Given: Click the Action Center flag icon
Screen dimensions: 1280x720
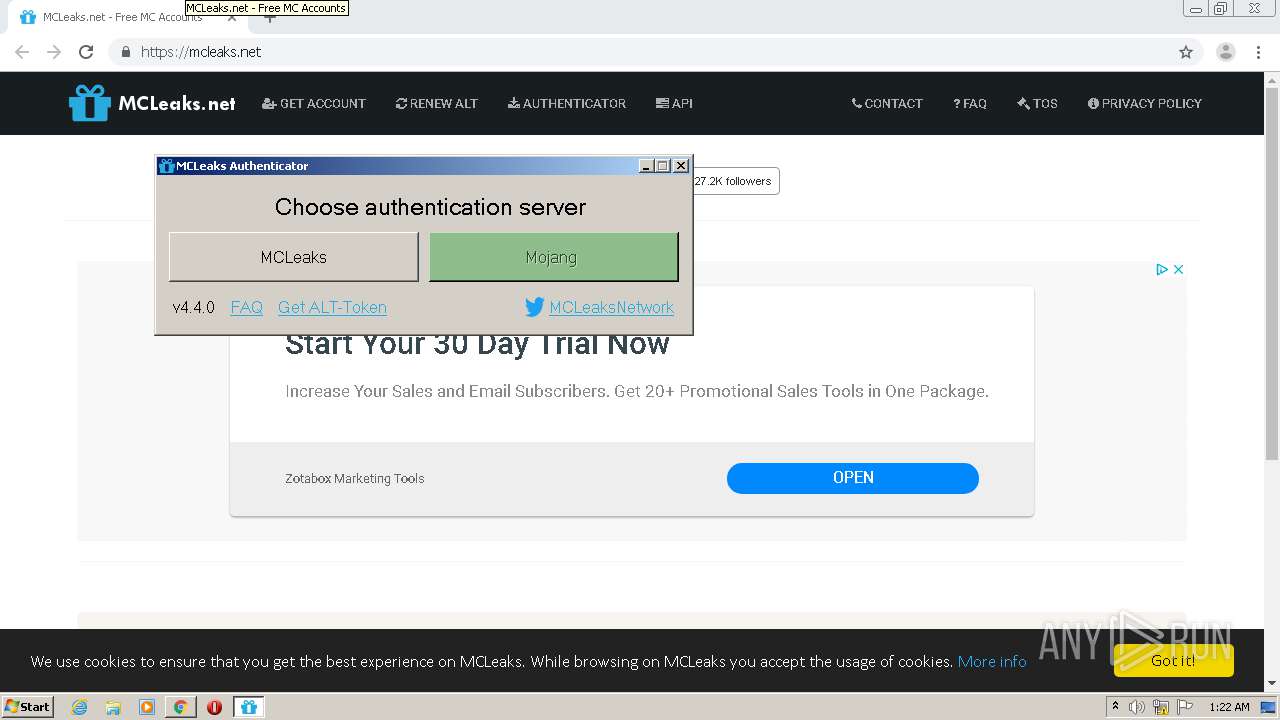Looking at the screenshot, I should tap(1185, 707).
